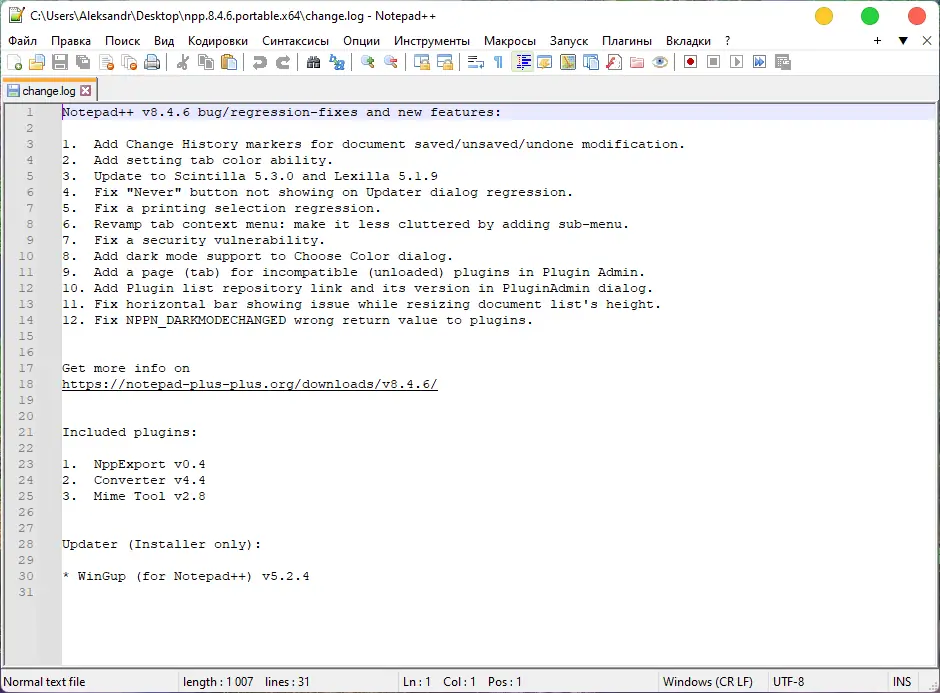Screen dimensions: 940x693
Task: Toggle Folder as Workspace icon
Action: pos(637,62)
